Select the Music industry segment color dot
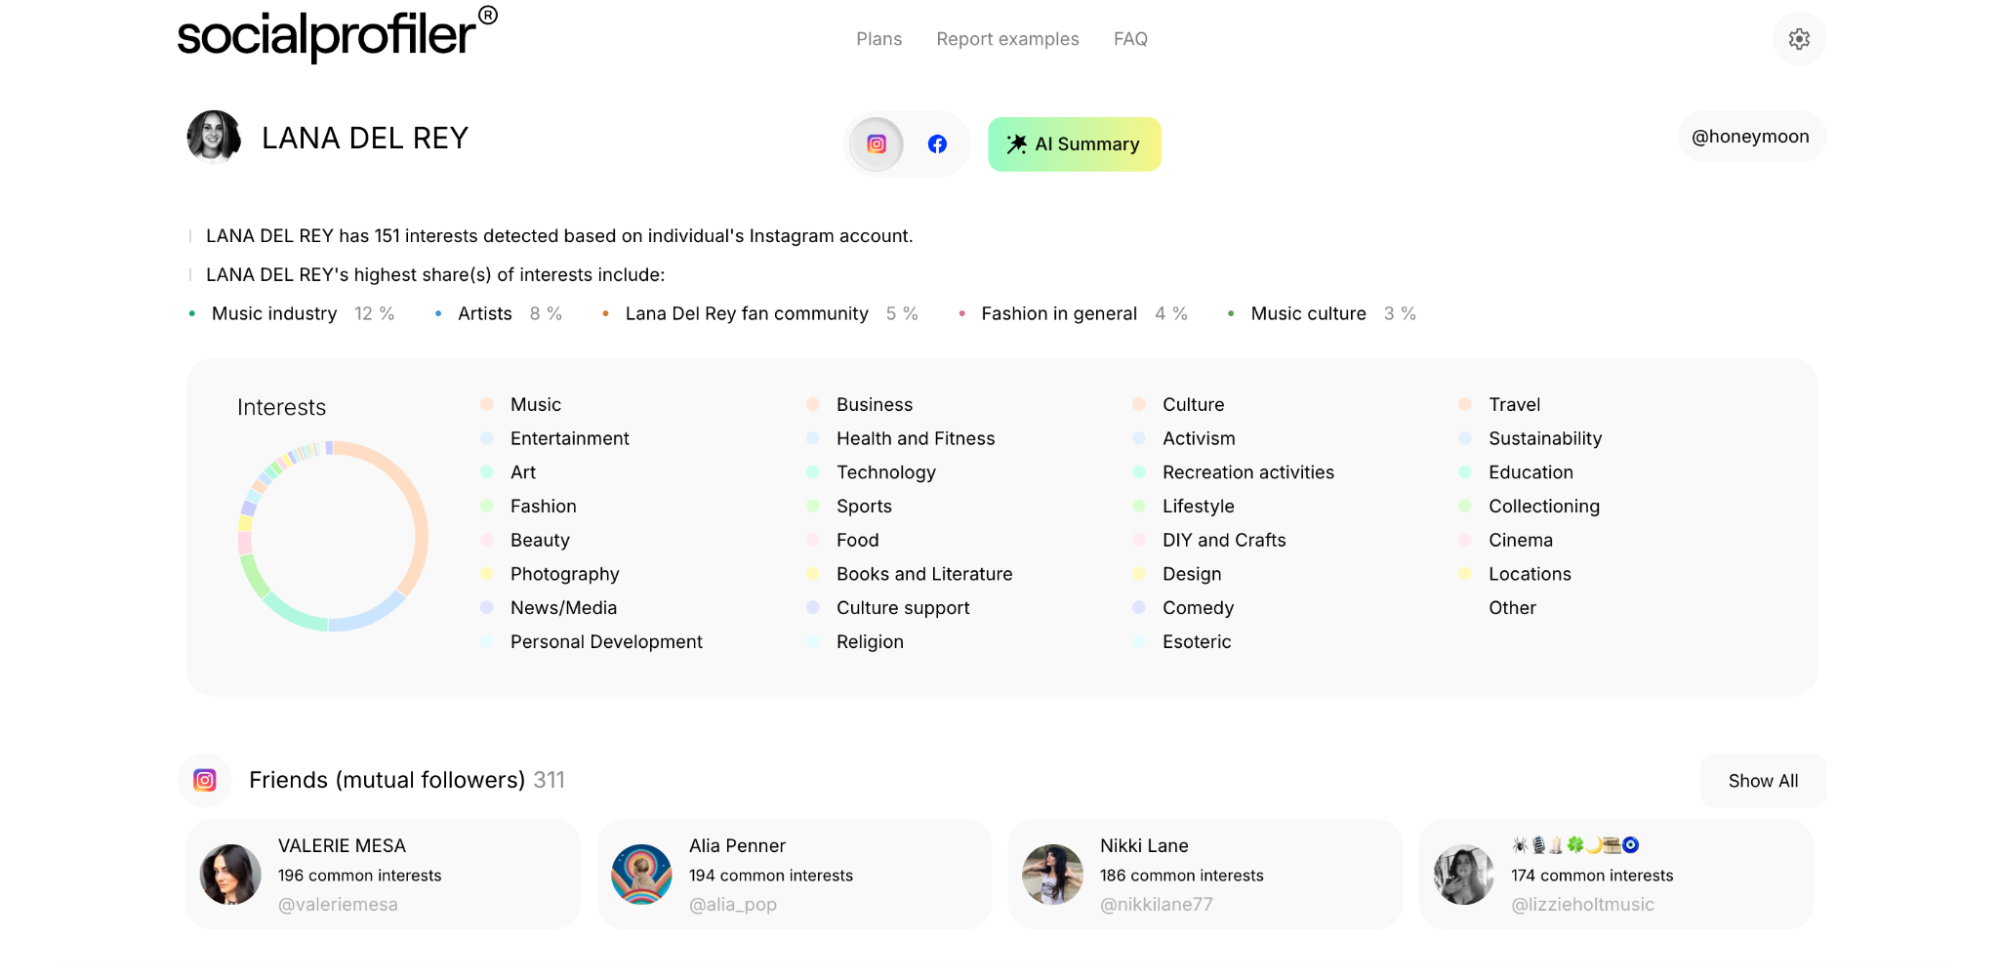1999x969 pixels. [x=193, y=313]
